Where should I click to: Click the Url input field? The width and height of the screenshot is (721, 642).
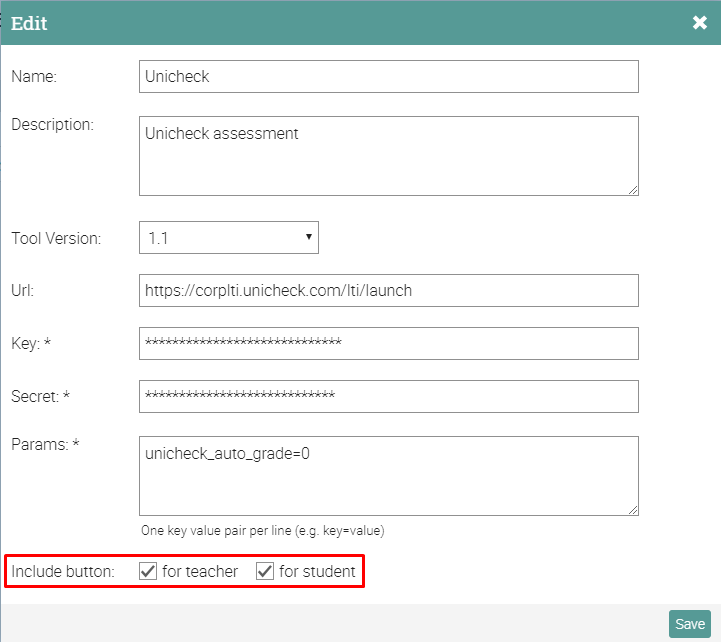coord(389,291)
